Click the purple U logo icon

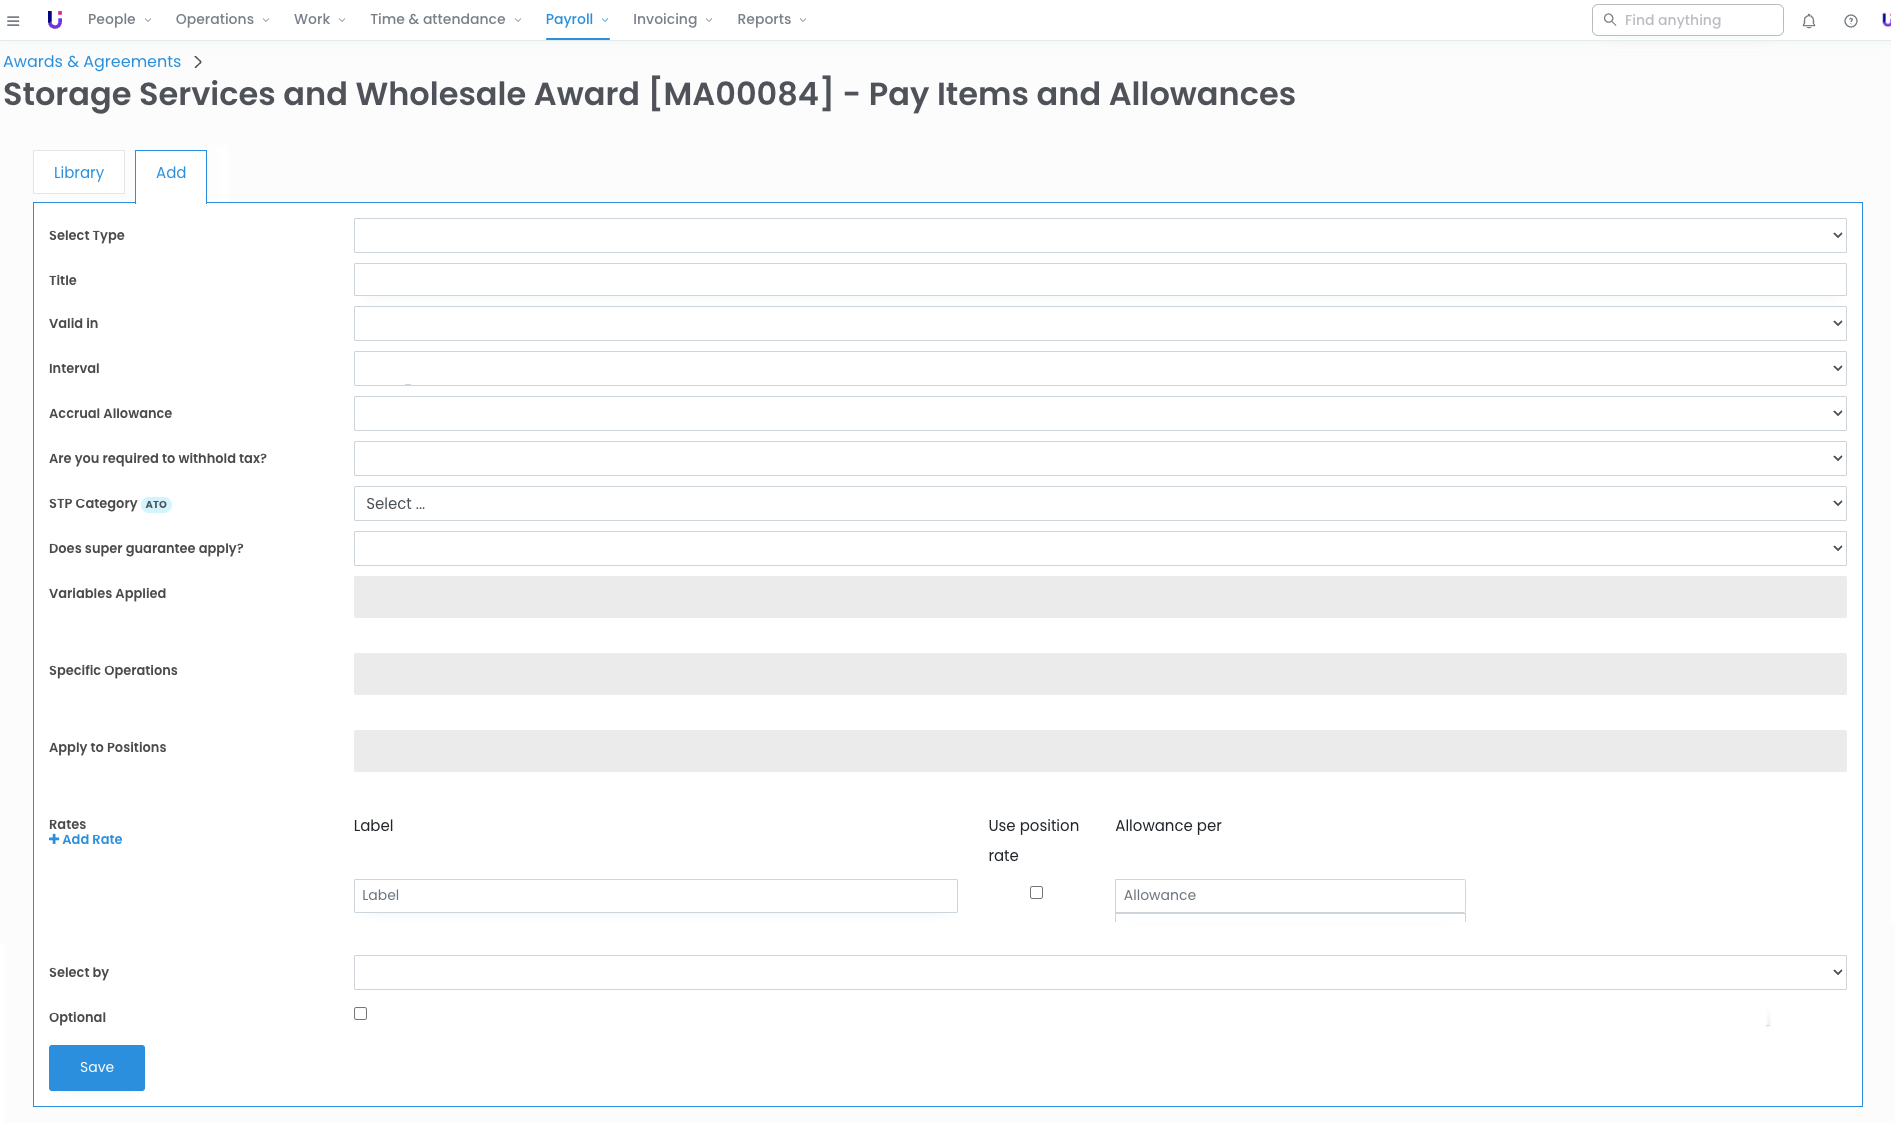click(x=55, y=20)
